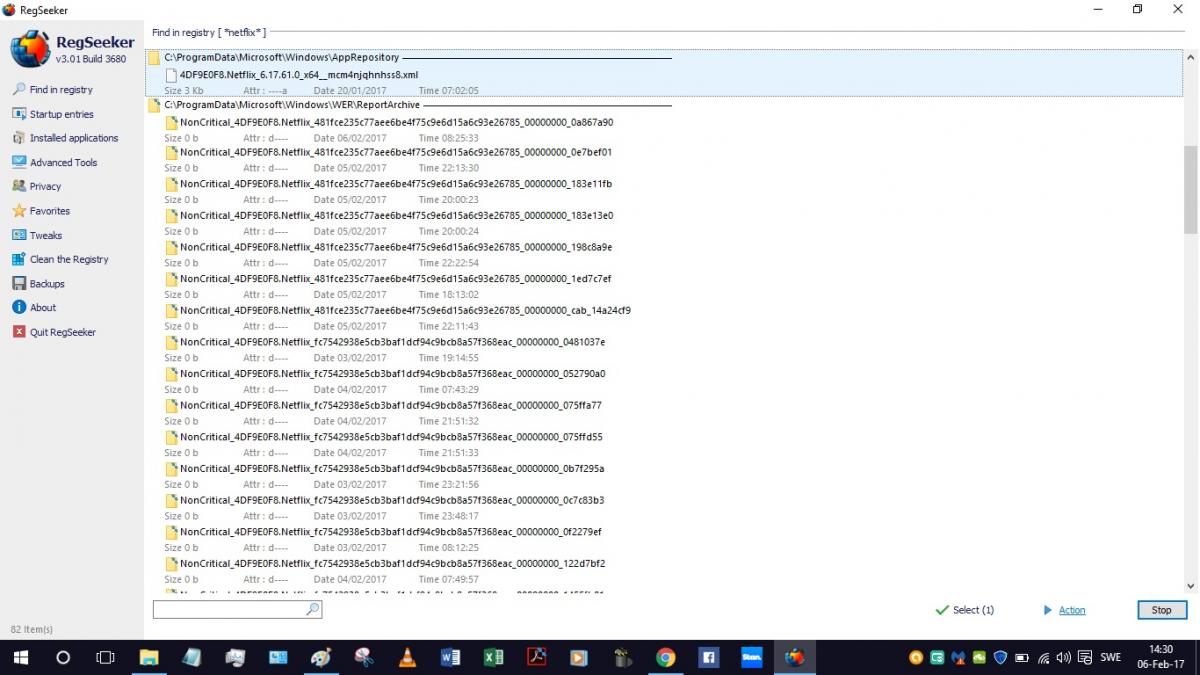The height and width of the screenshot is (675, 1200).
Task: Click the Wi-Fi network tray icon
Action: [x=1043, y=657]
